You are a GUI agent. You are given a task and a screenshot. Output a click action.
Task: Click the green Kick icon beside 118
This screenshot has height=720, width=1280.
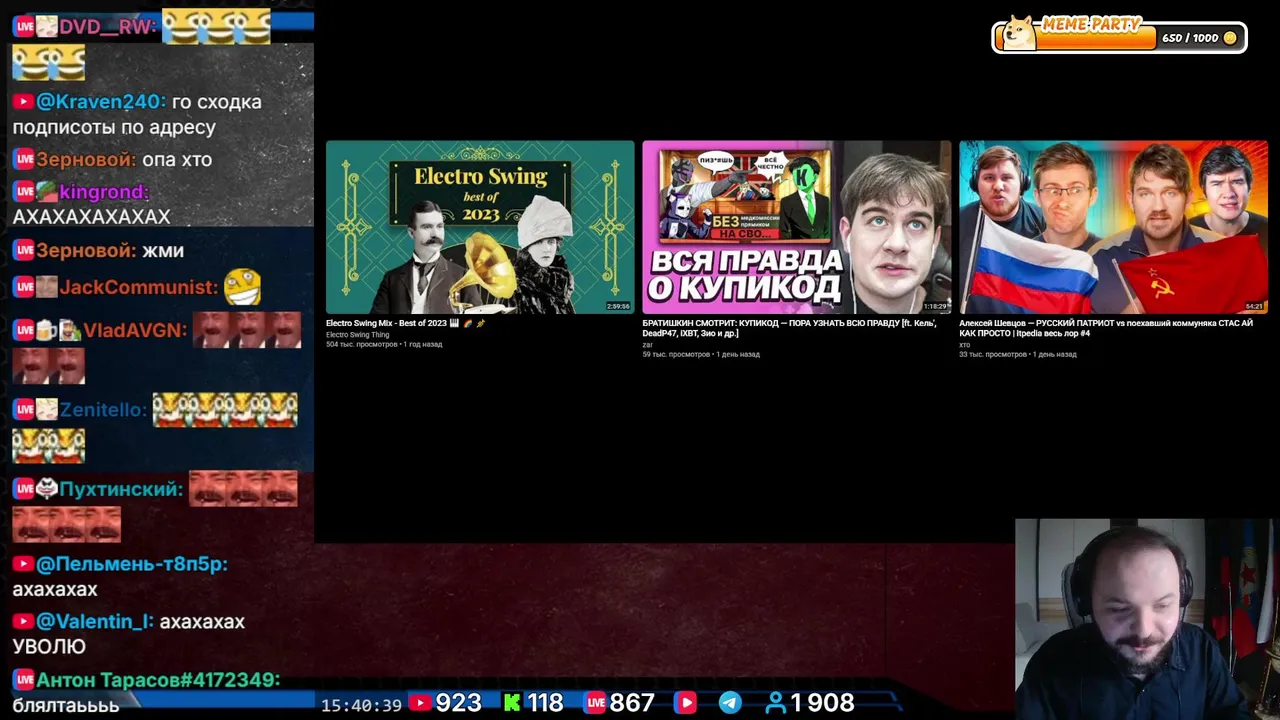coord(512,703)
